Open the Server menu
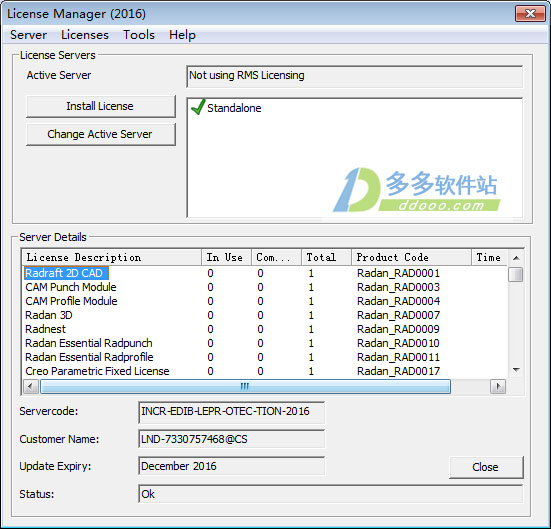 click(28, 35)
